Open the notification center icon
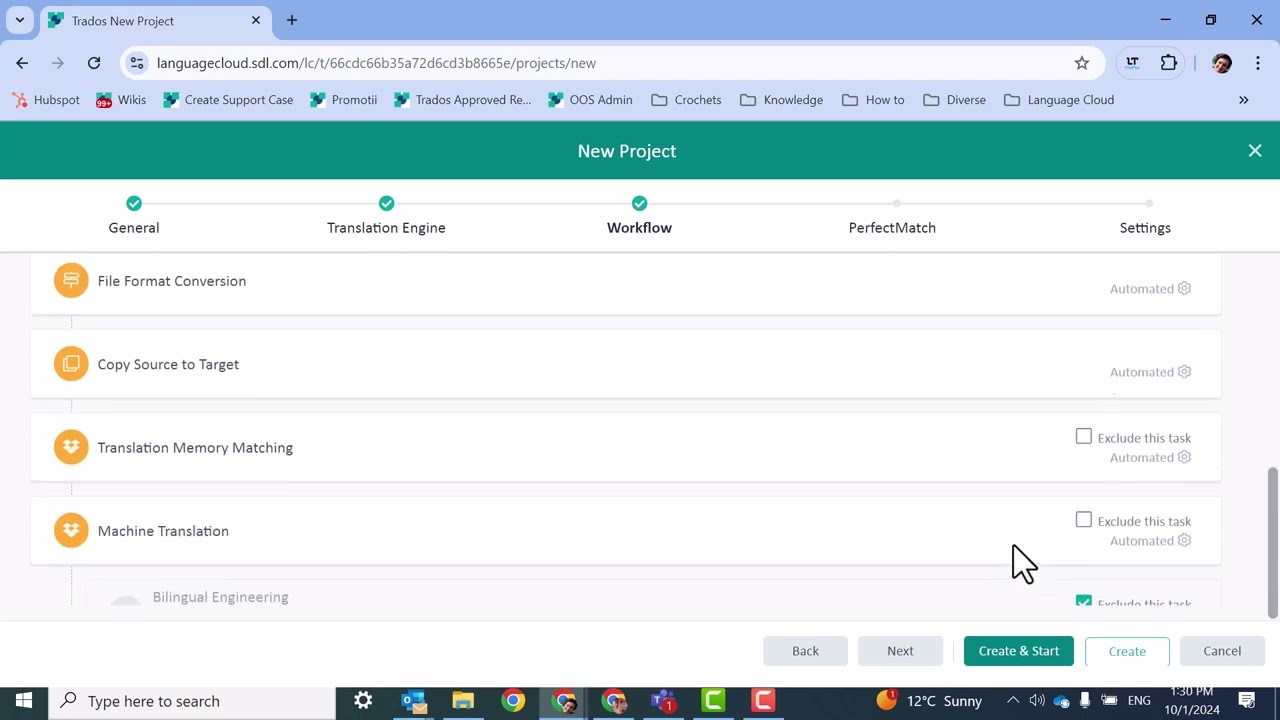 (x=1247, y=701)
